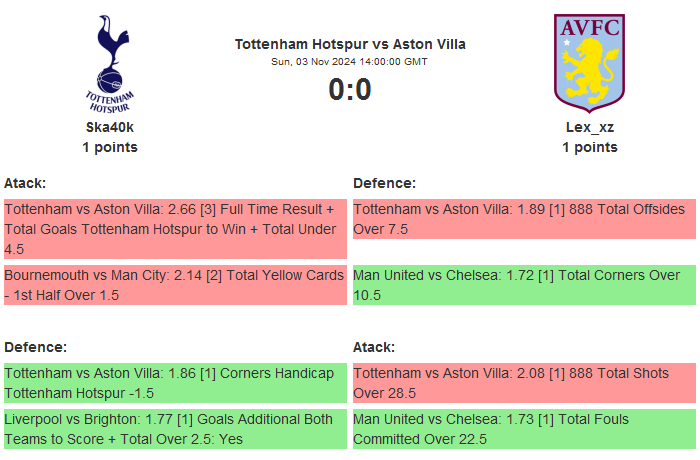The image size is (700, 460).
Task: Select Total Offsides Over 7.5 bet
Action: click(x=524, y=219)
